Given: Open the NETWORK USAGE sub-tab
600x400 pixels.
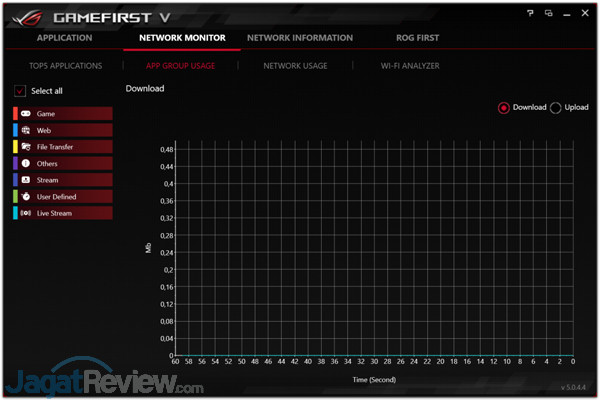Looking at the screenshot, I should click(295, 66).
